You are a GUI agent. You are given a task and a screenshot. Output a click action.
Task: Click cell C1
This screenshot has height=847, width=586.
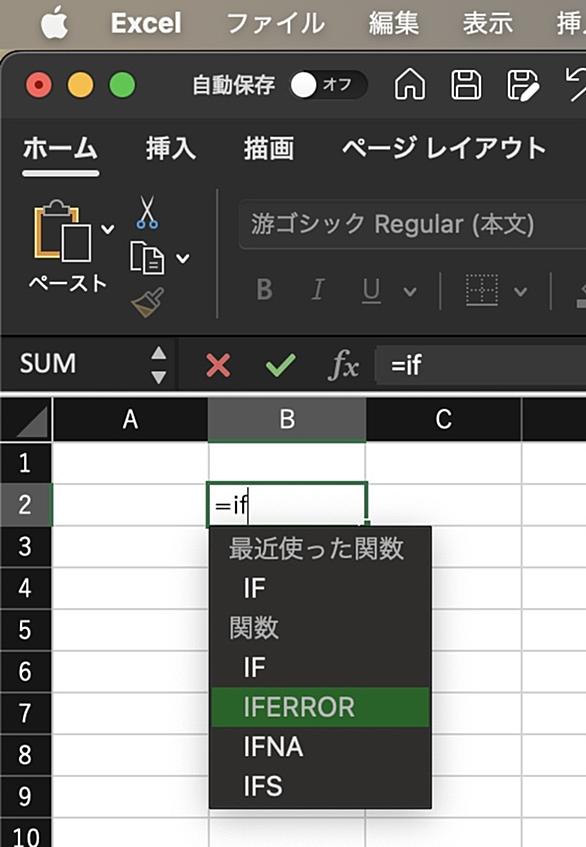[x=443, y=463]
